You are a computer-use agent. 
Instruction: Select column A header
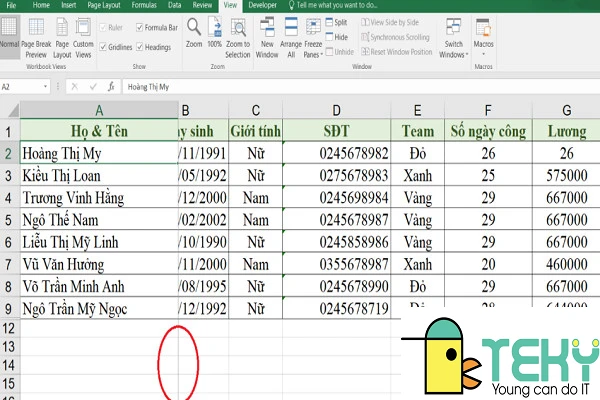(99, 110)
